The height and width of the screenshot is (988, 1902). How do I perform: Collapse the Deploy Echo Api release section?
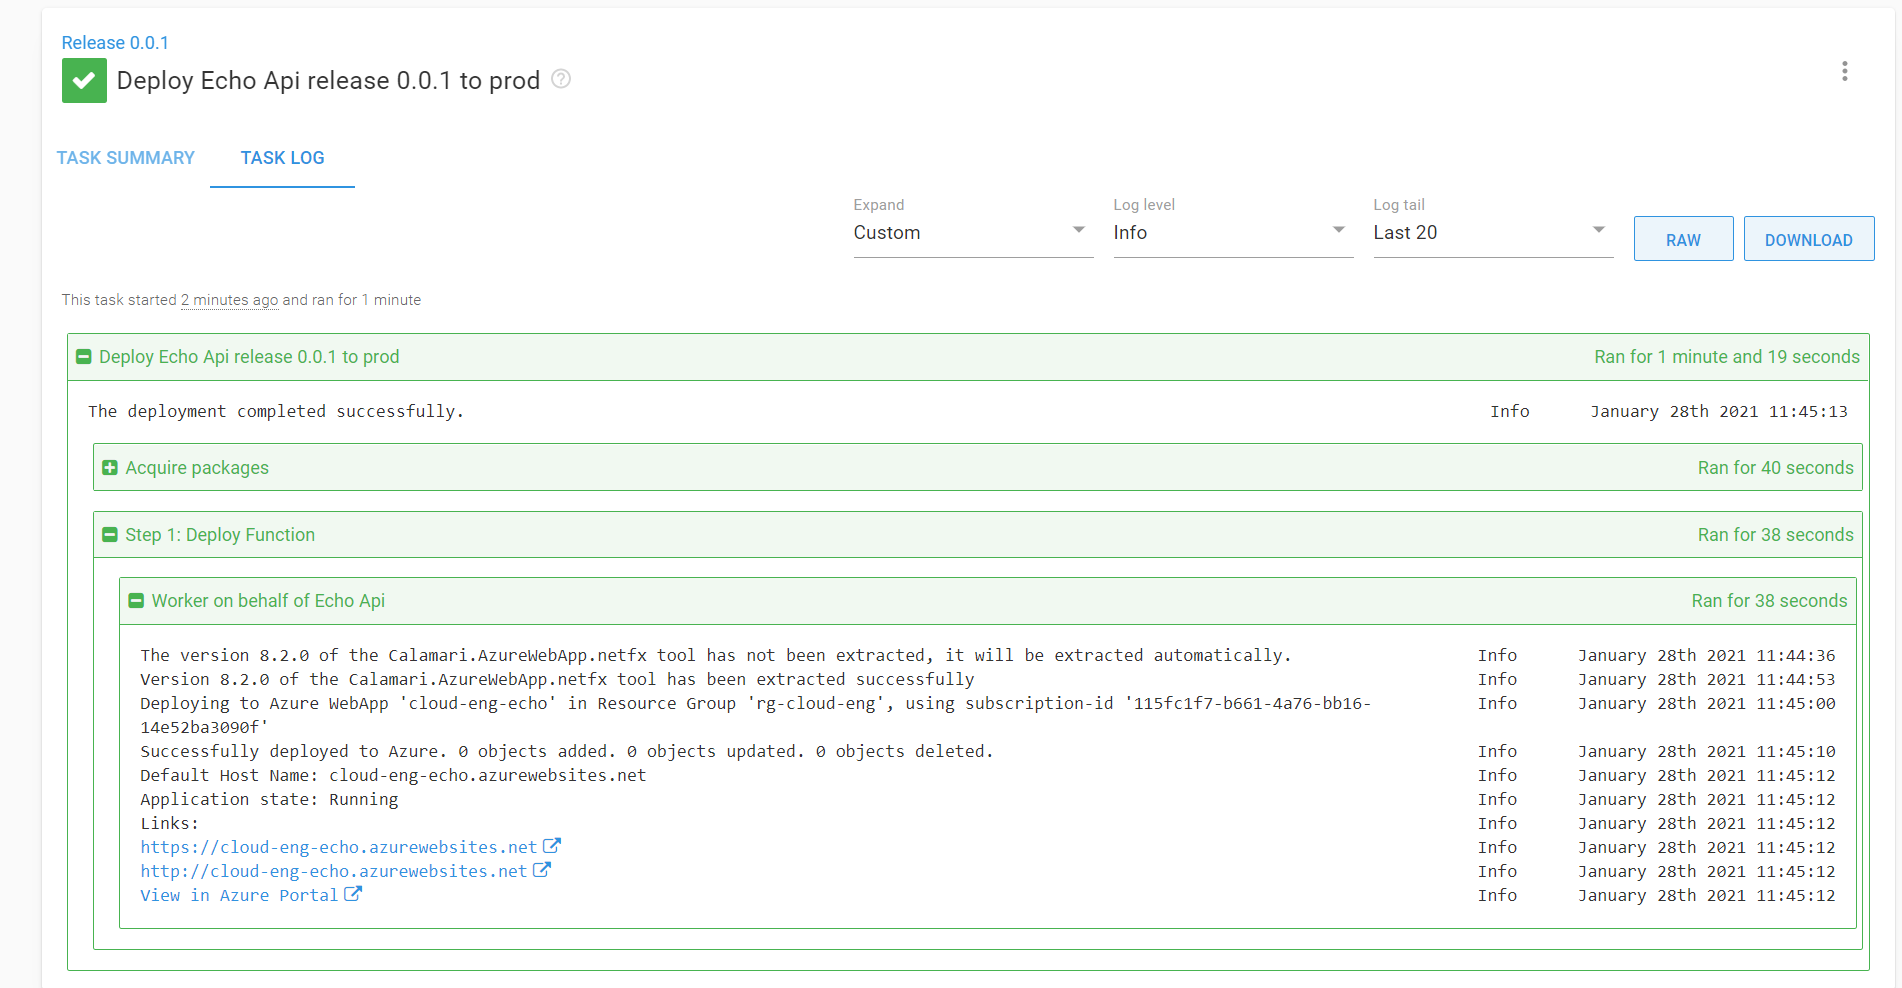[x=84, y=357]
